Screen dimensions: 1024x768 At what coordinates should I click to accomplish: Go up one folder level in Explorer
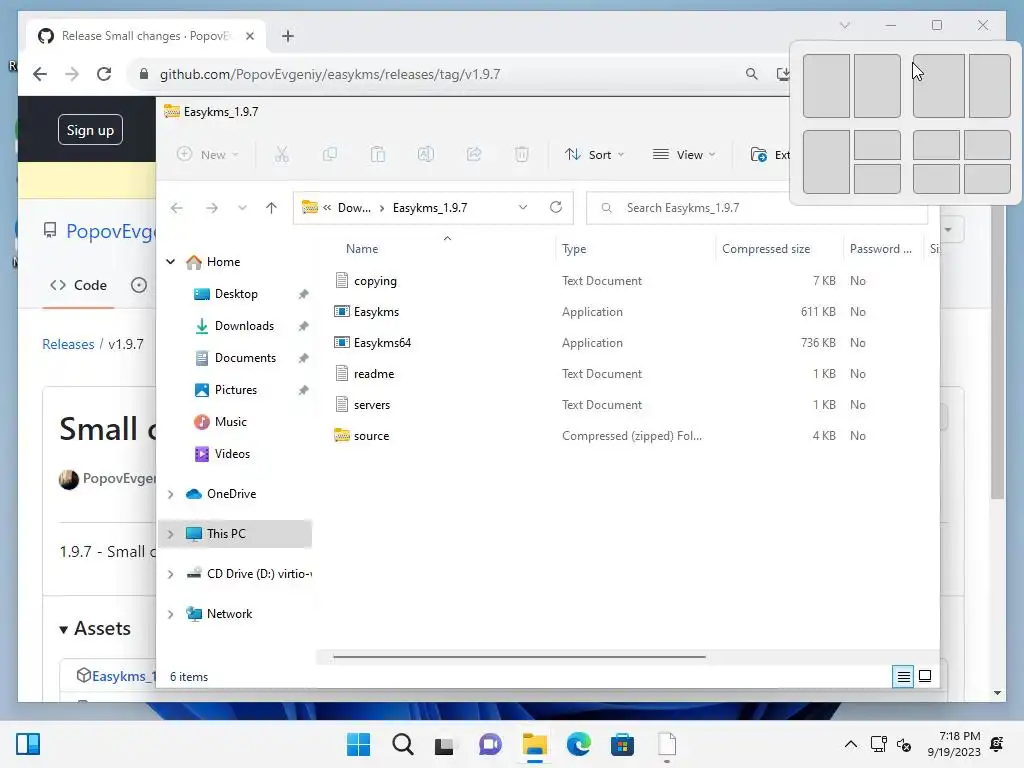272,208
